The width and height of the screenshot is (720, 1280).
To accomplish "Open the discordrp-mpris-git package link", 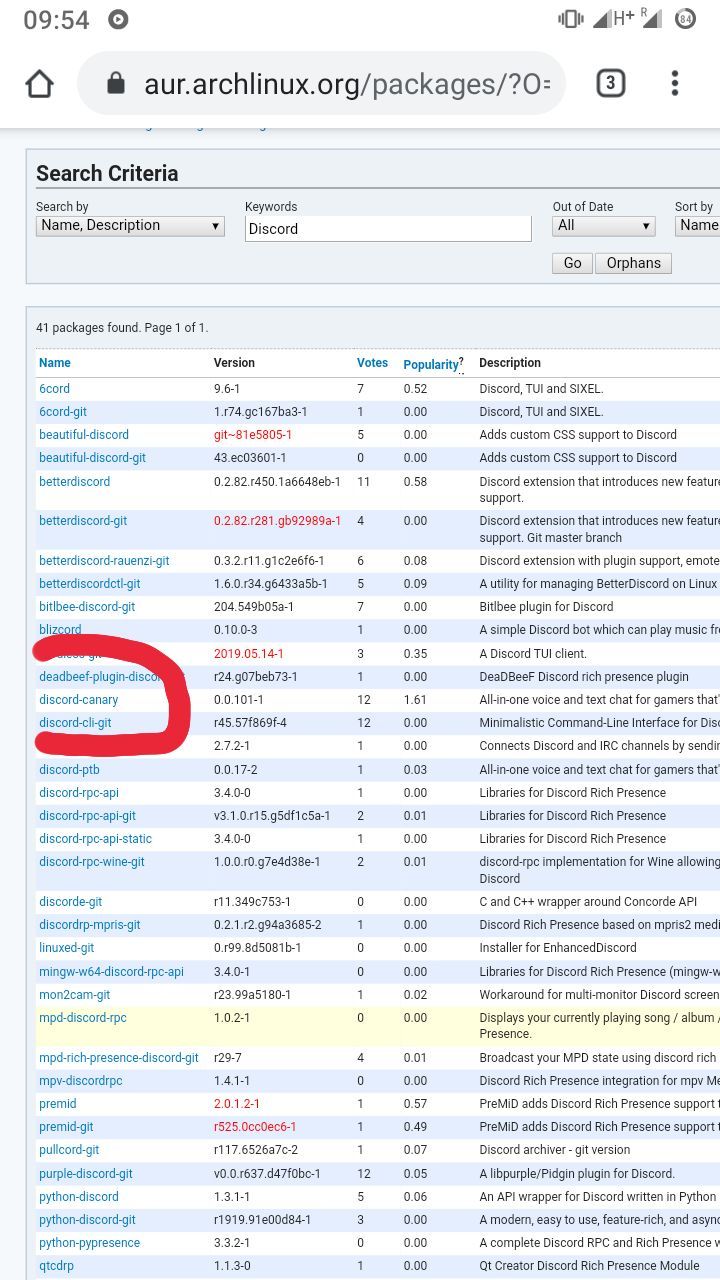I will [x=90, y=925].
